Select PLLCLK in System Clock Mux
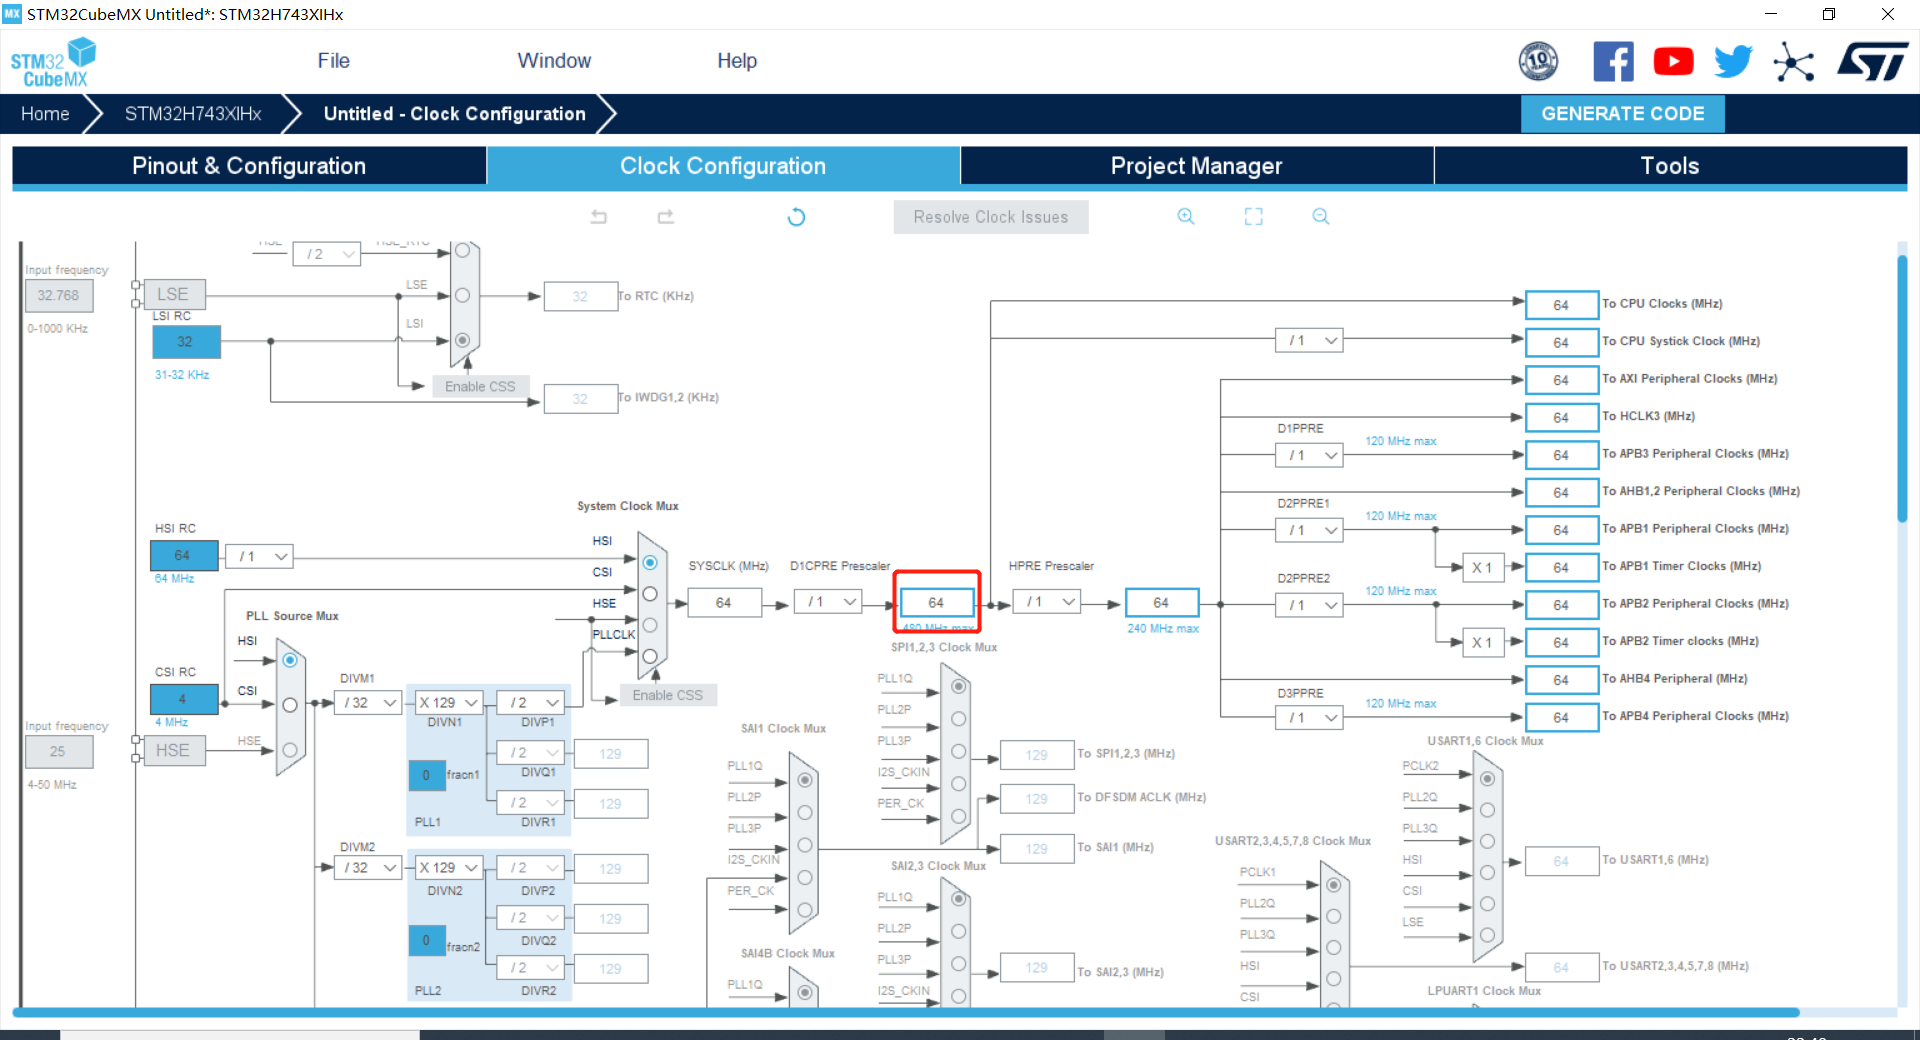The height and width of the screenshot is (1040, 1920). tap(650, 656)
